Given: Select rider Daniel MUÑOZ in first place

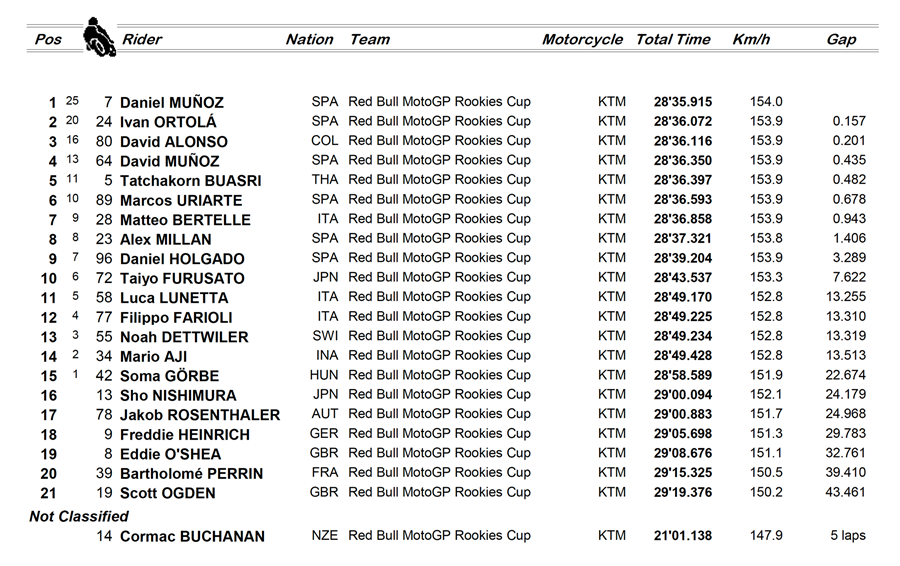Looking at the screenshot, I should pos(171,103).
